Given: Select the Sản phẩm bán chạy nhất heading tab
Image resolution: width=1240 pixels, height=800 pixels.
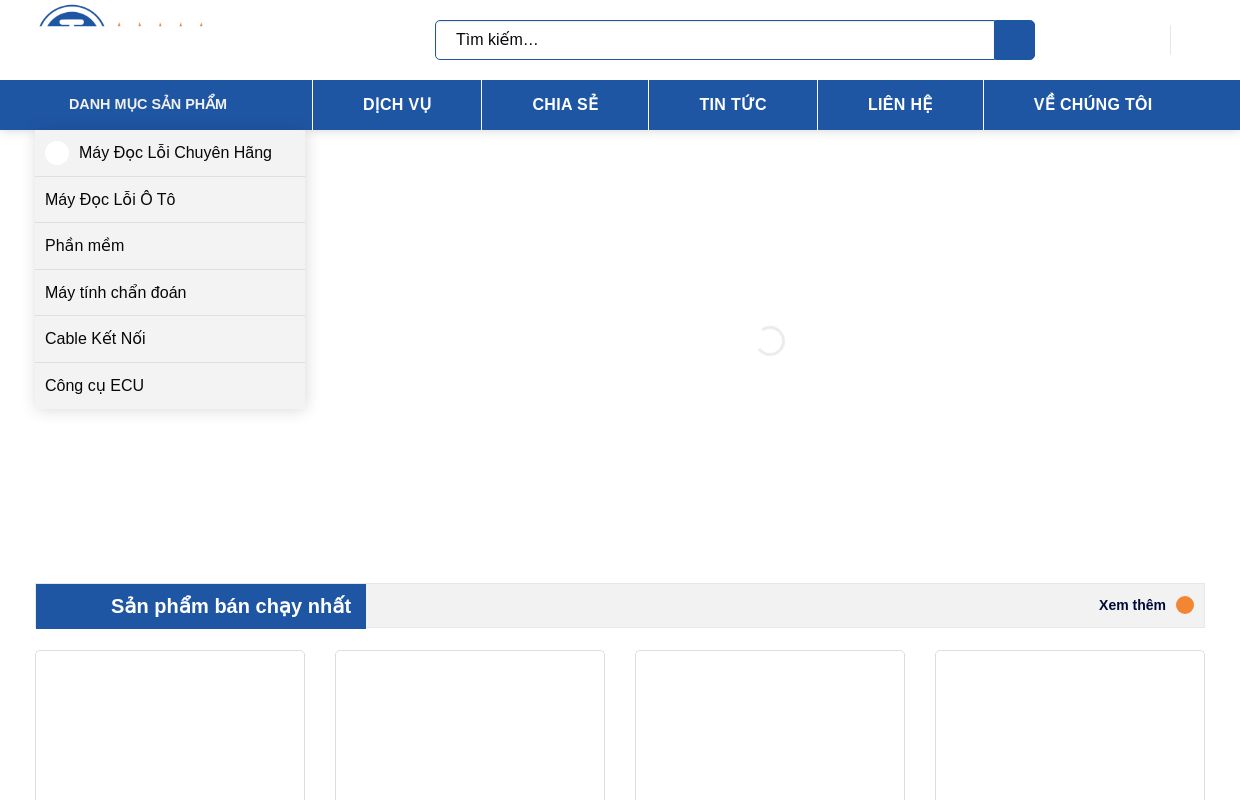Looking at the screenshot, I should [x=230, y=606].
